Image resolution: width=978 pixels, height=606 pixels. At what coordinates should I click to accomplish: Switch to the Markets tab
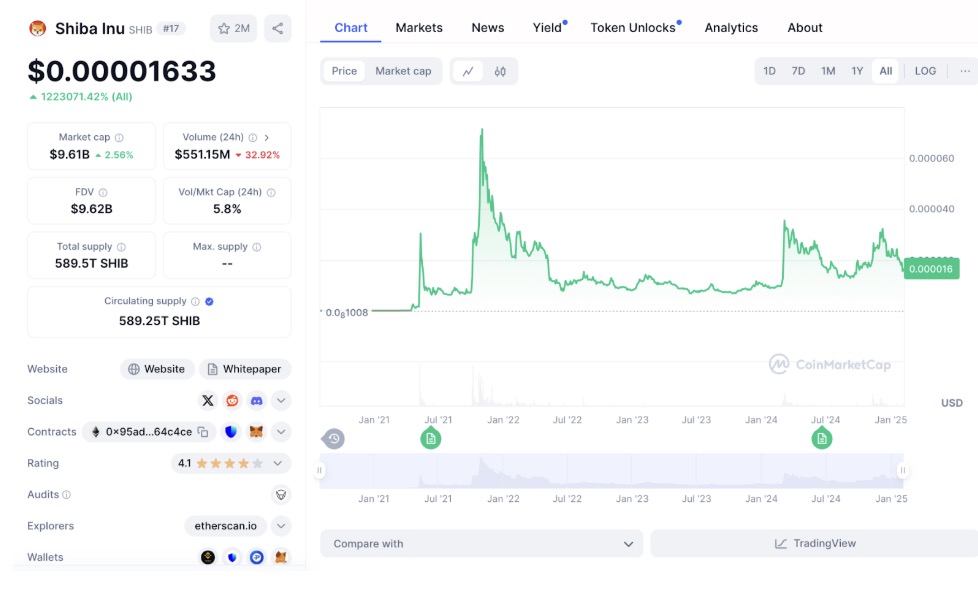click(419, 28)
